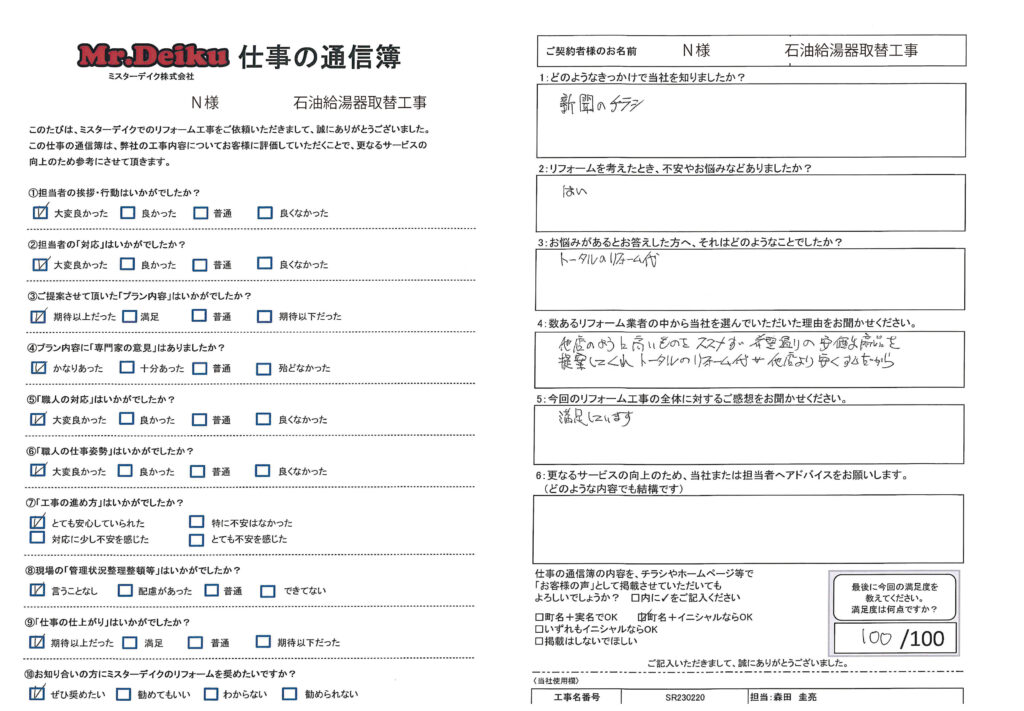
Task: Check 特に不安はなかった for 工事の進め方
Action: 196,522
